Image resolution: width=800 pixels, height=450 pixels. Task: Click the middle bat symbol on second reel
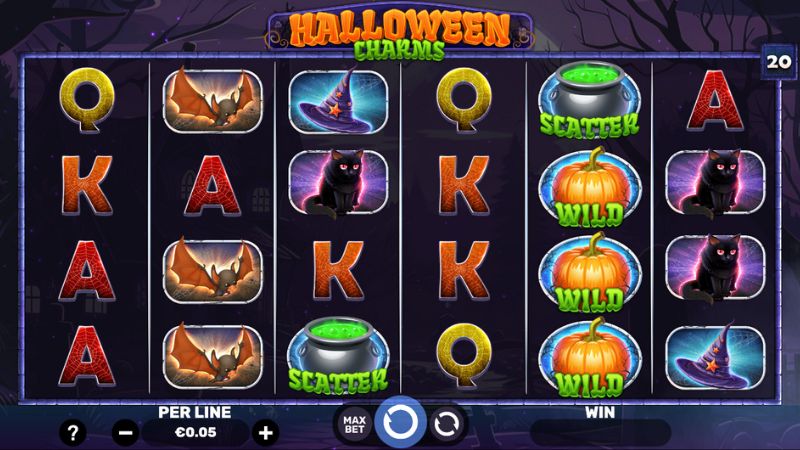point(212,270)
